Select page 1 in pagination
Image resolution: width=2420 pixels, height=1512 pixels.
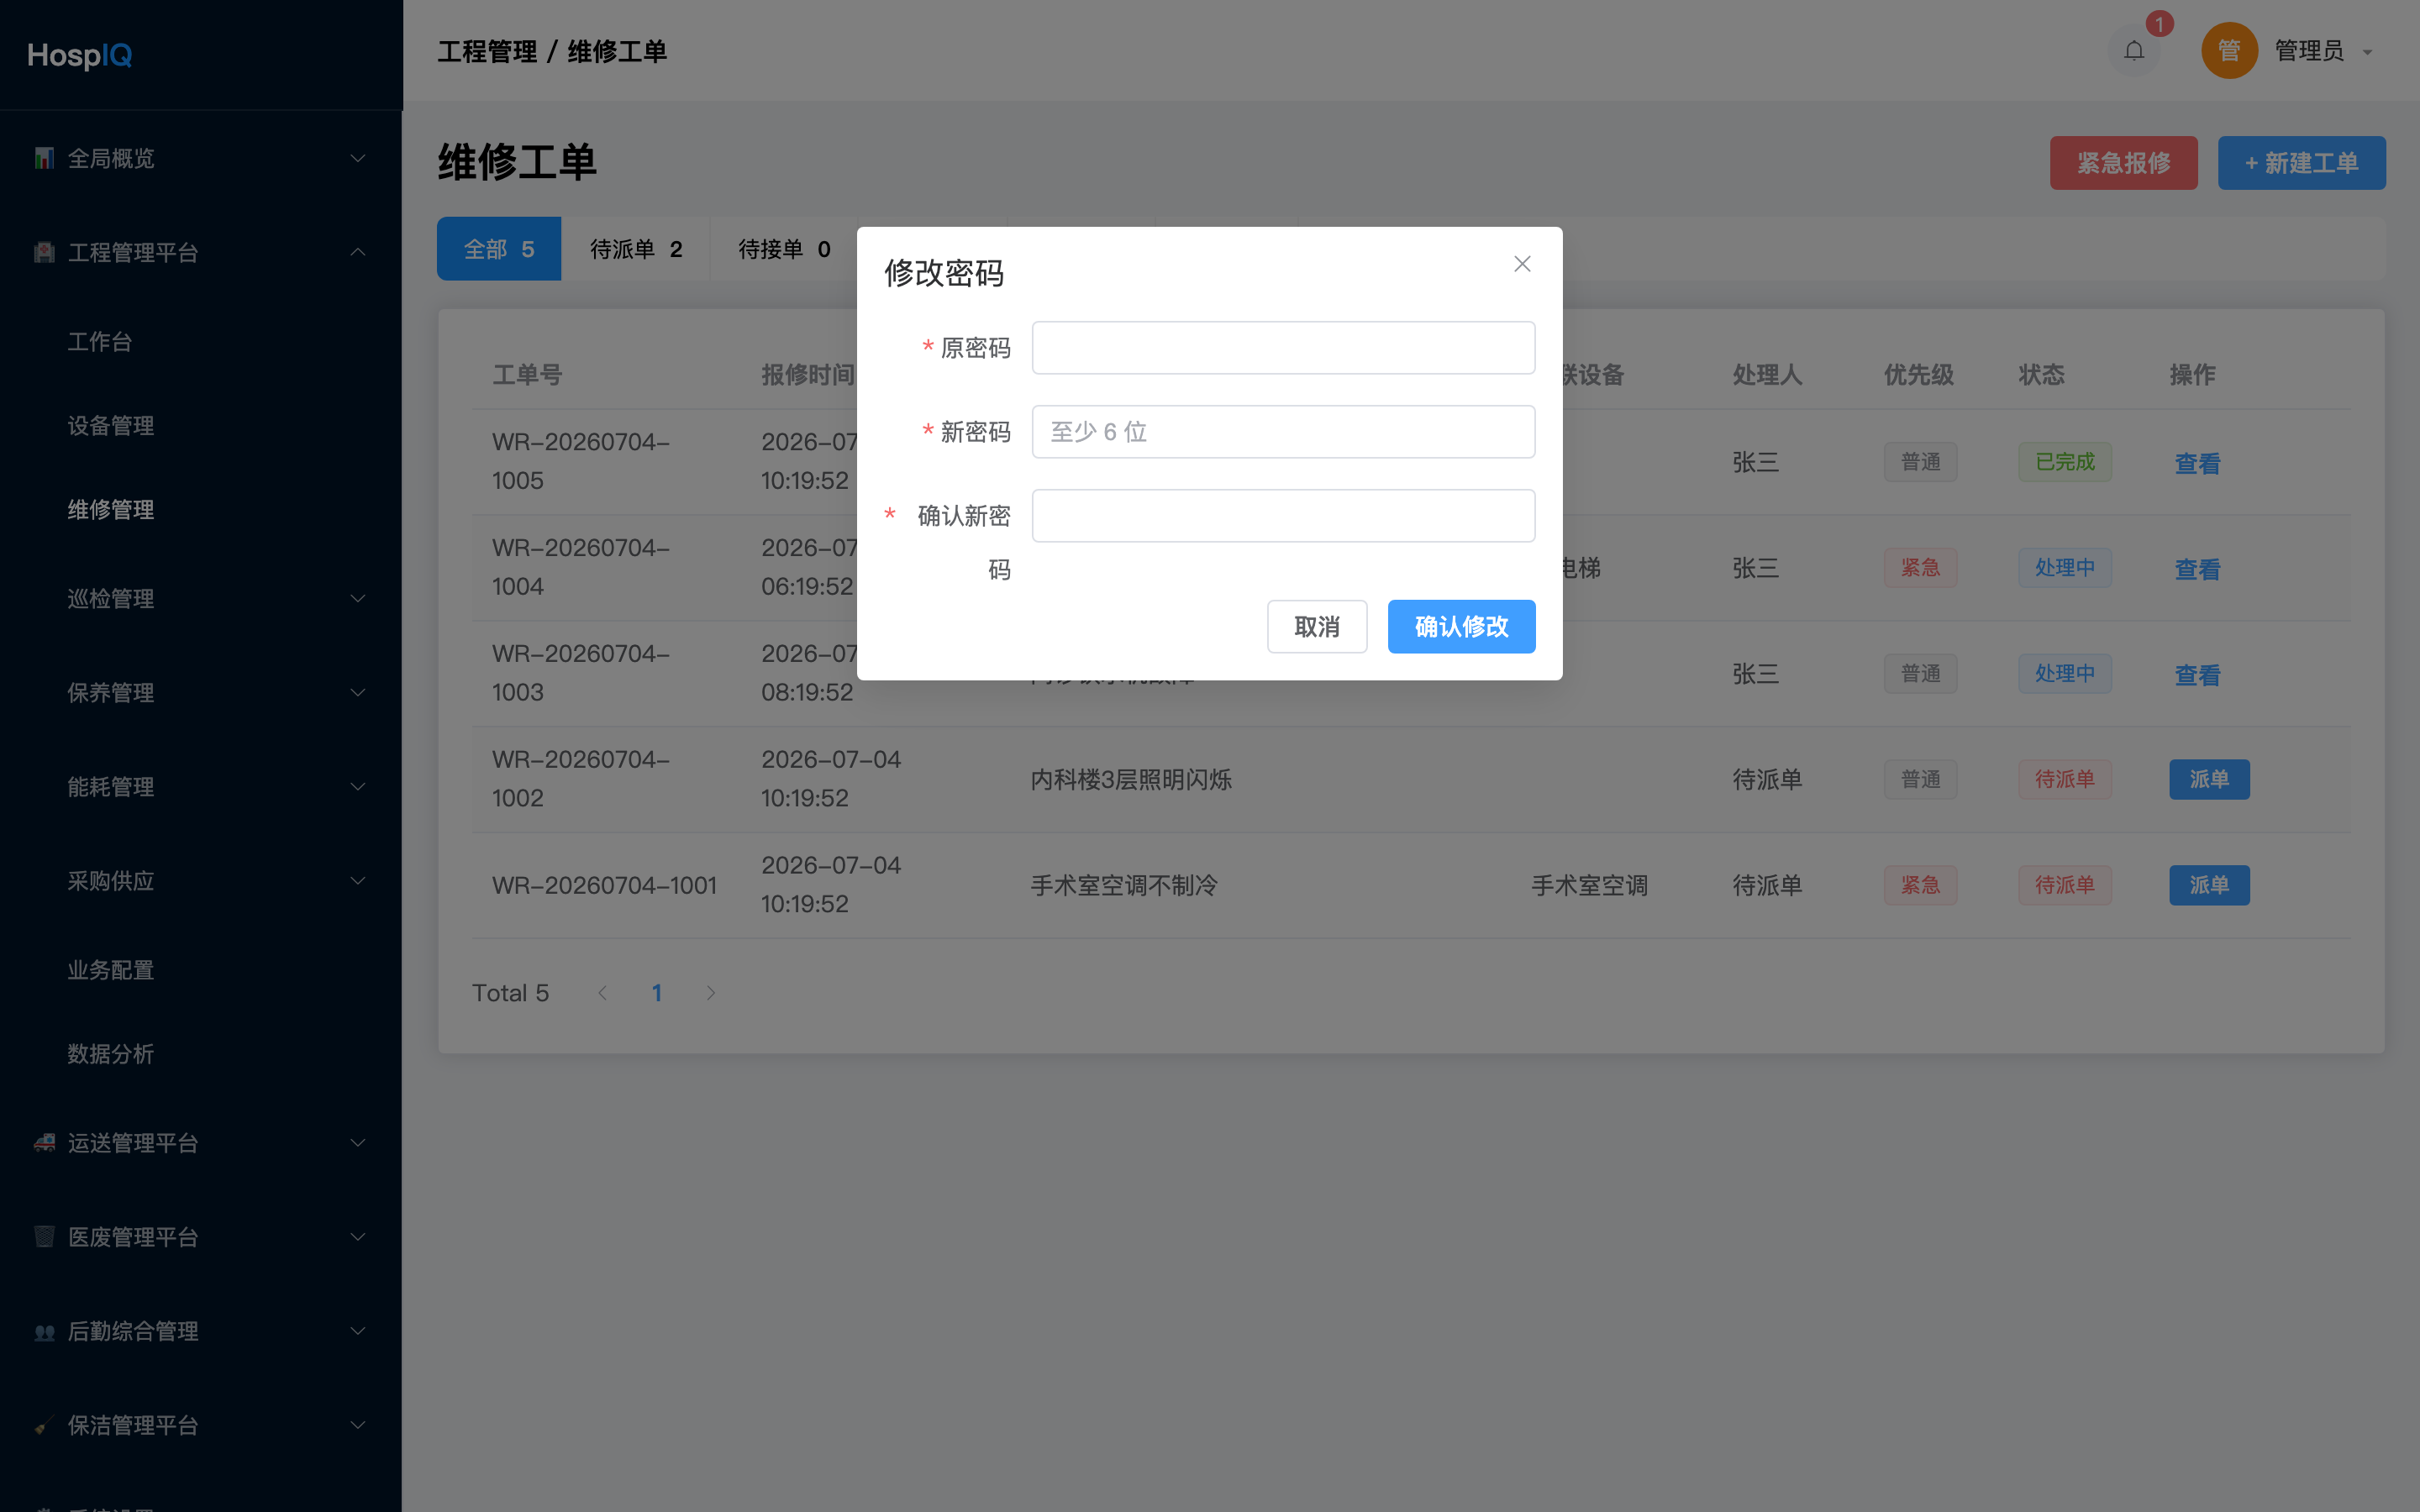pyautogui.click(x=657, y=993)
